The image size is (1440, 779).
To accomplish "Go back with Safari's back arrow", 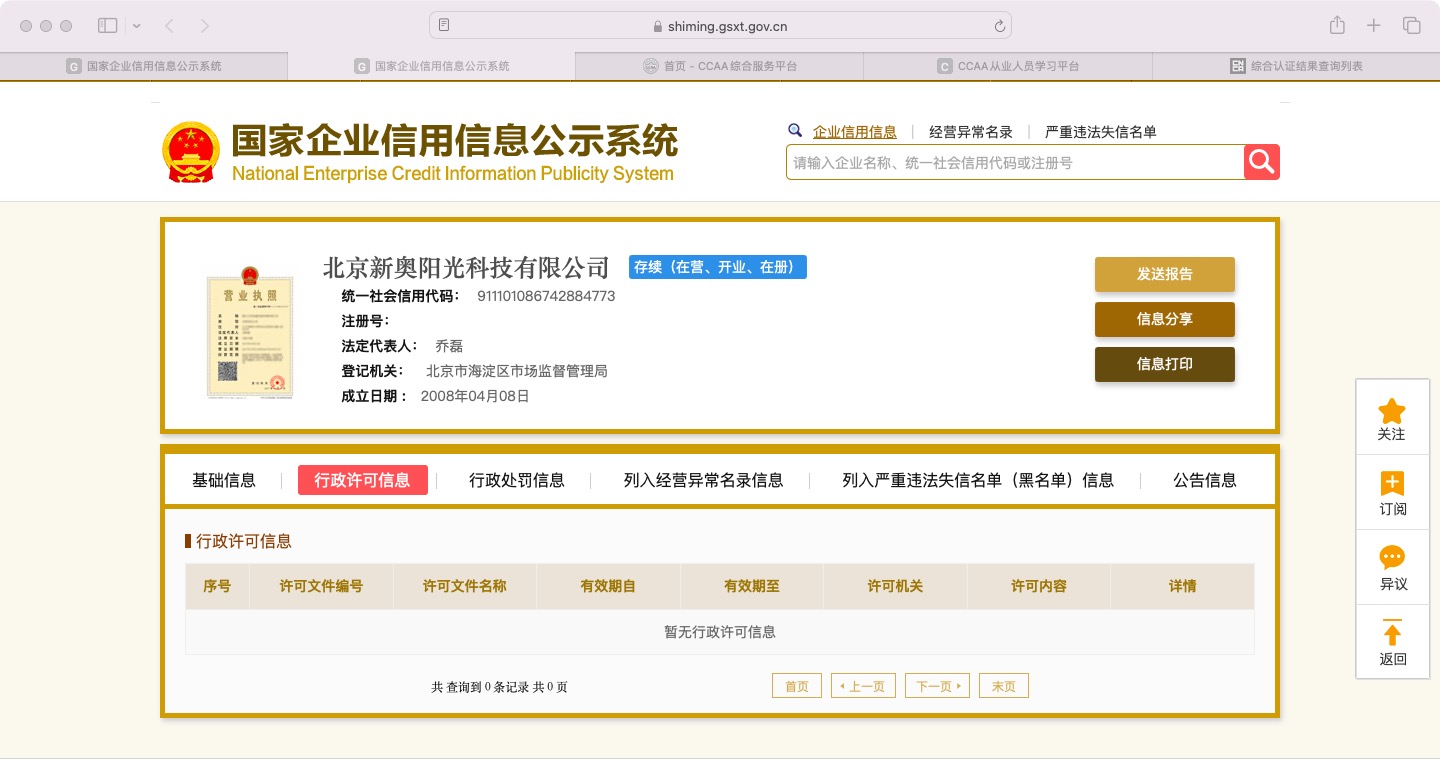I will point(169,26).
